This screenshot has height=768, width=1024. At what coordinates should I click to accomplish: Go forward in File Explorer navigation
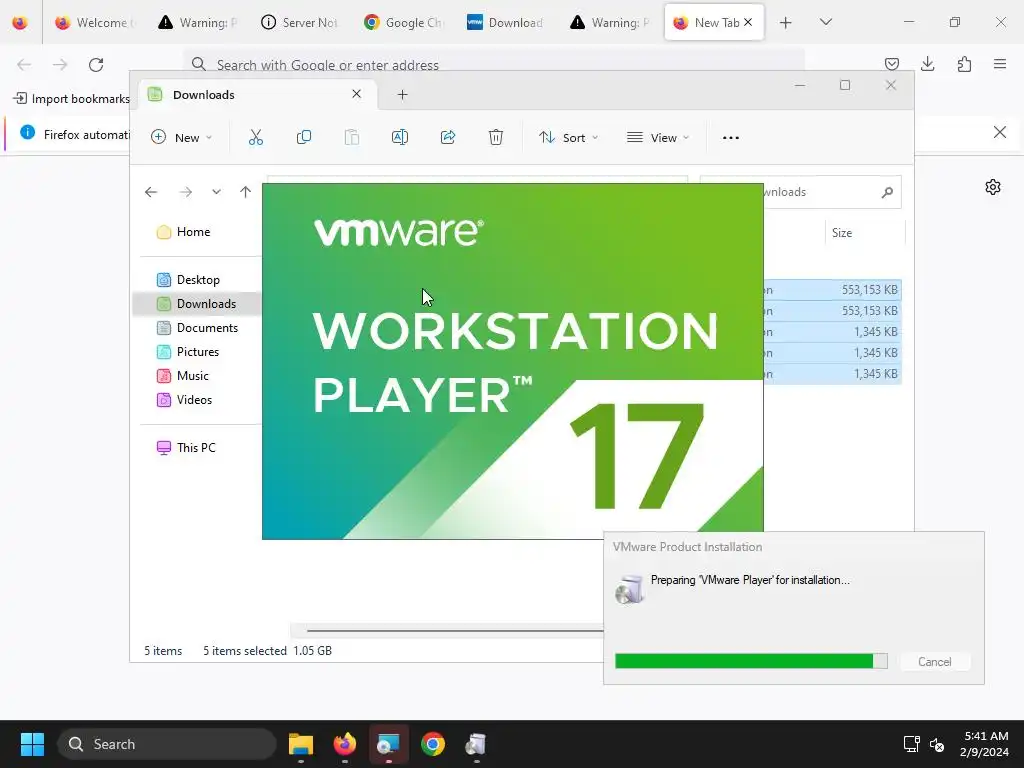(185, 192)
